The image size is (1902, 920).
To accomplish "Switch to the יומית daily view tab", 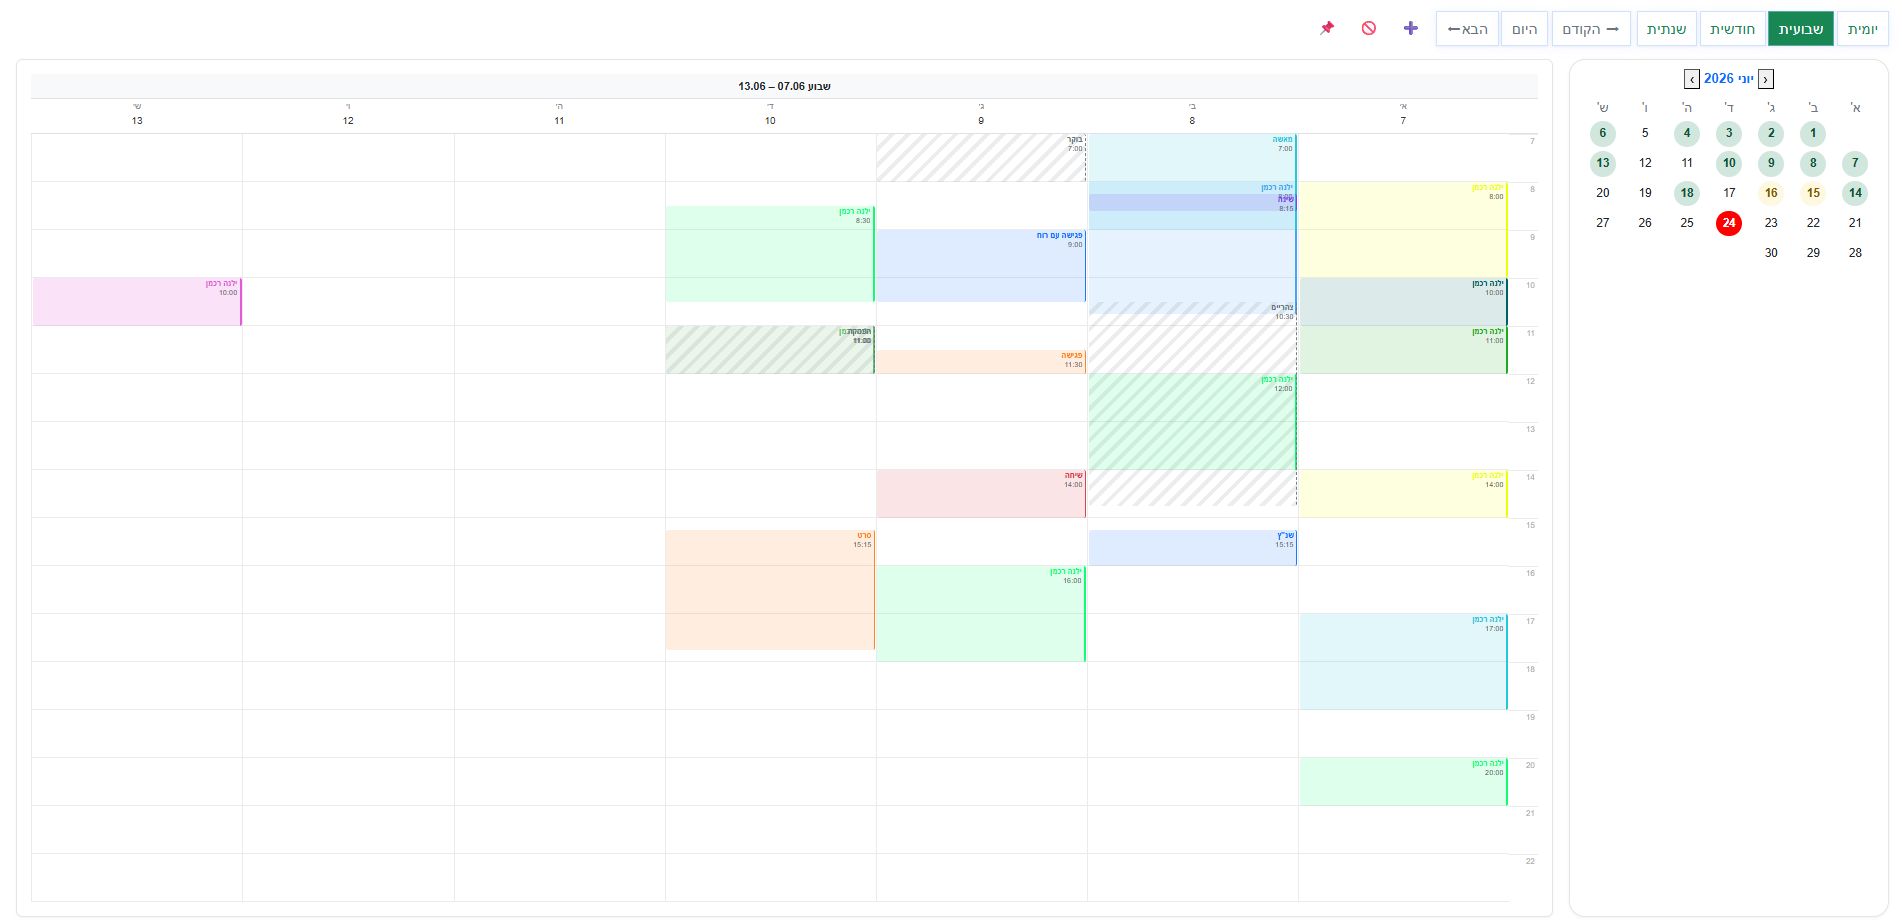I will pyautogui.click(x=1862, y=29).
